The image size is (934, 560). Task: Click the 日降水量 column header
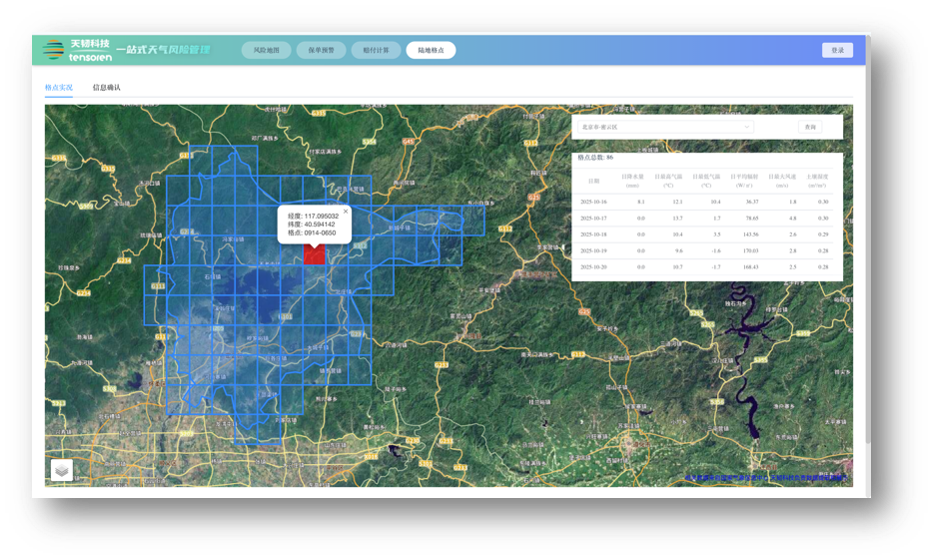pos(633,180)
